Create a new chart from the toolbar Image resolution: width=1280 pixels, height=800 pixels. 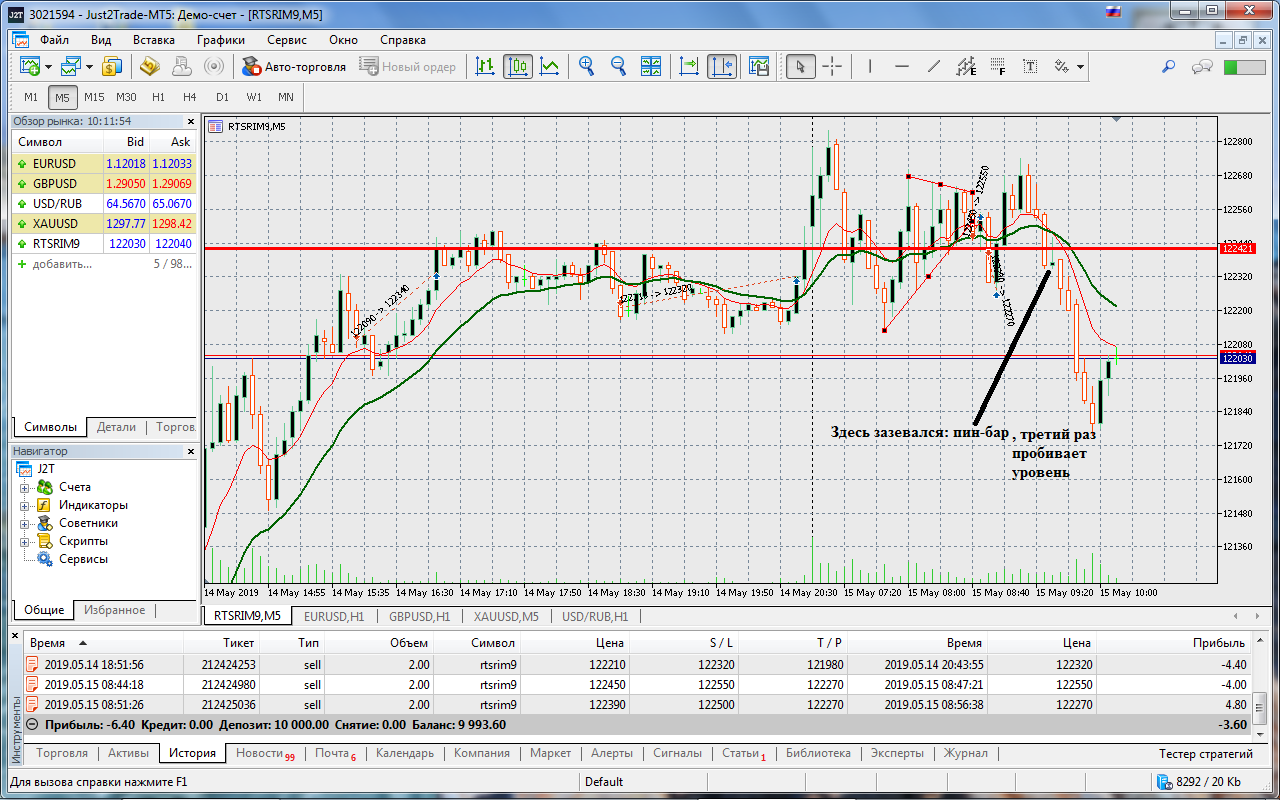point(28,67)
